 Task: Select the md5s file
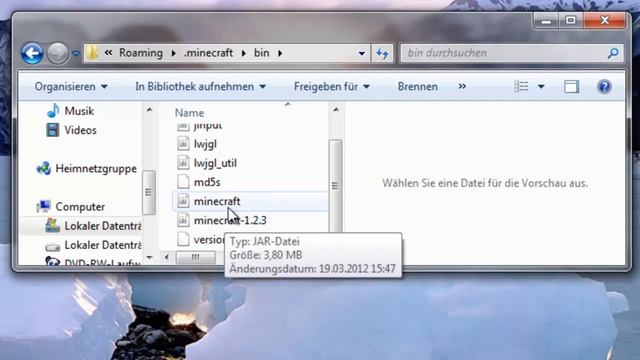[207, 182]
